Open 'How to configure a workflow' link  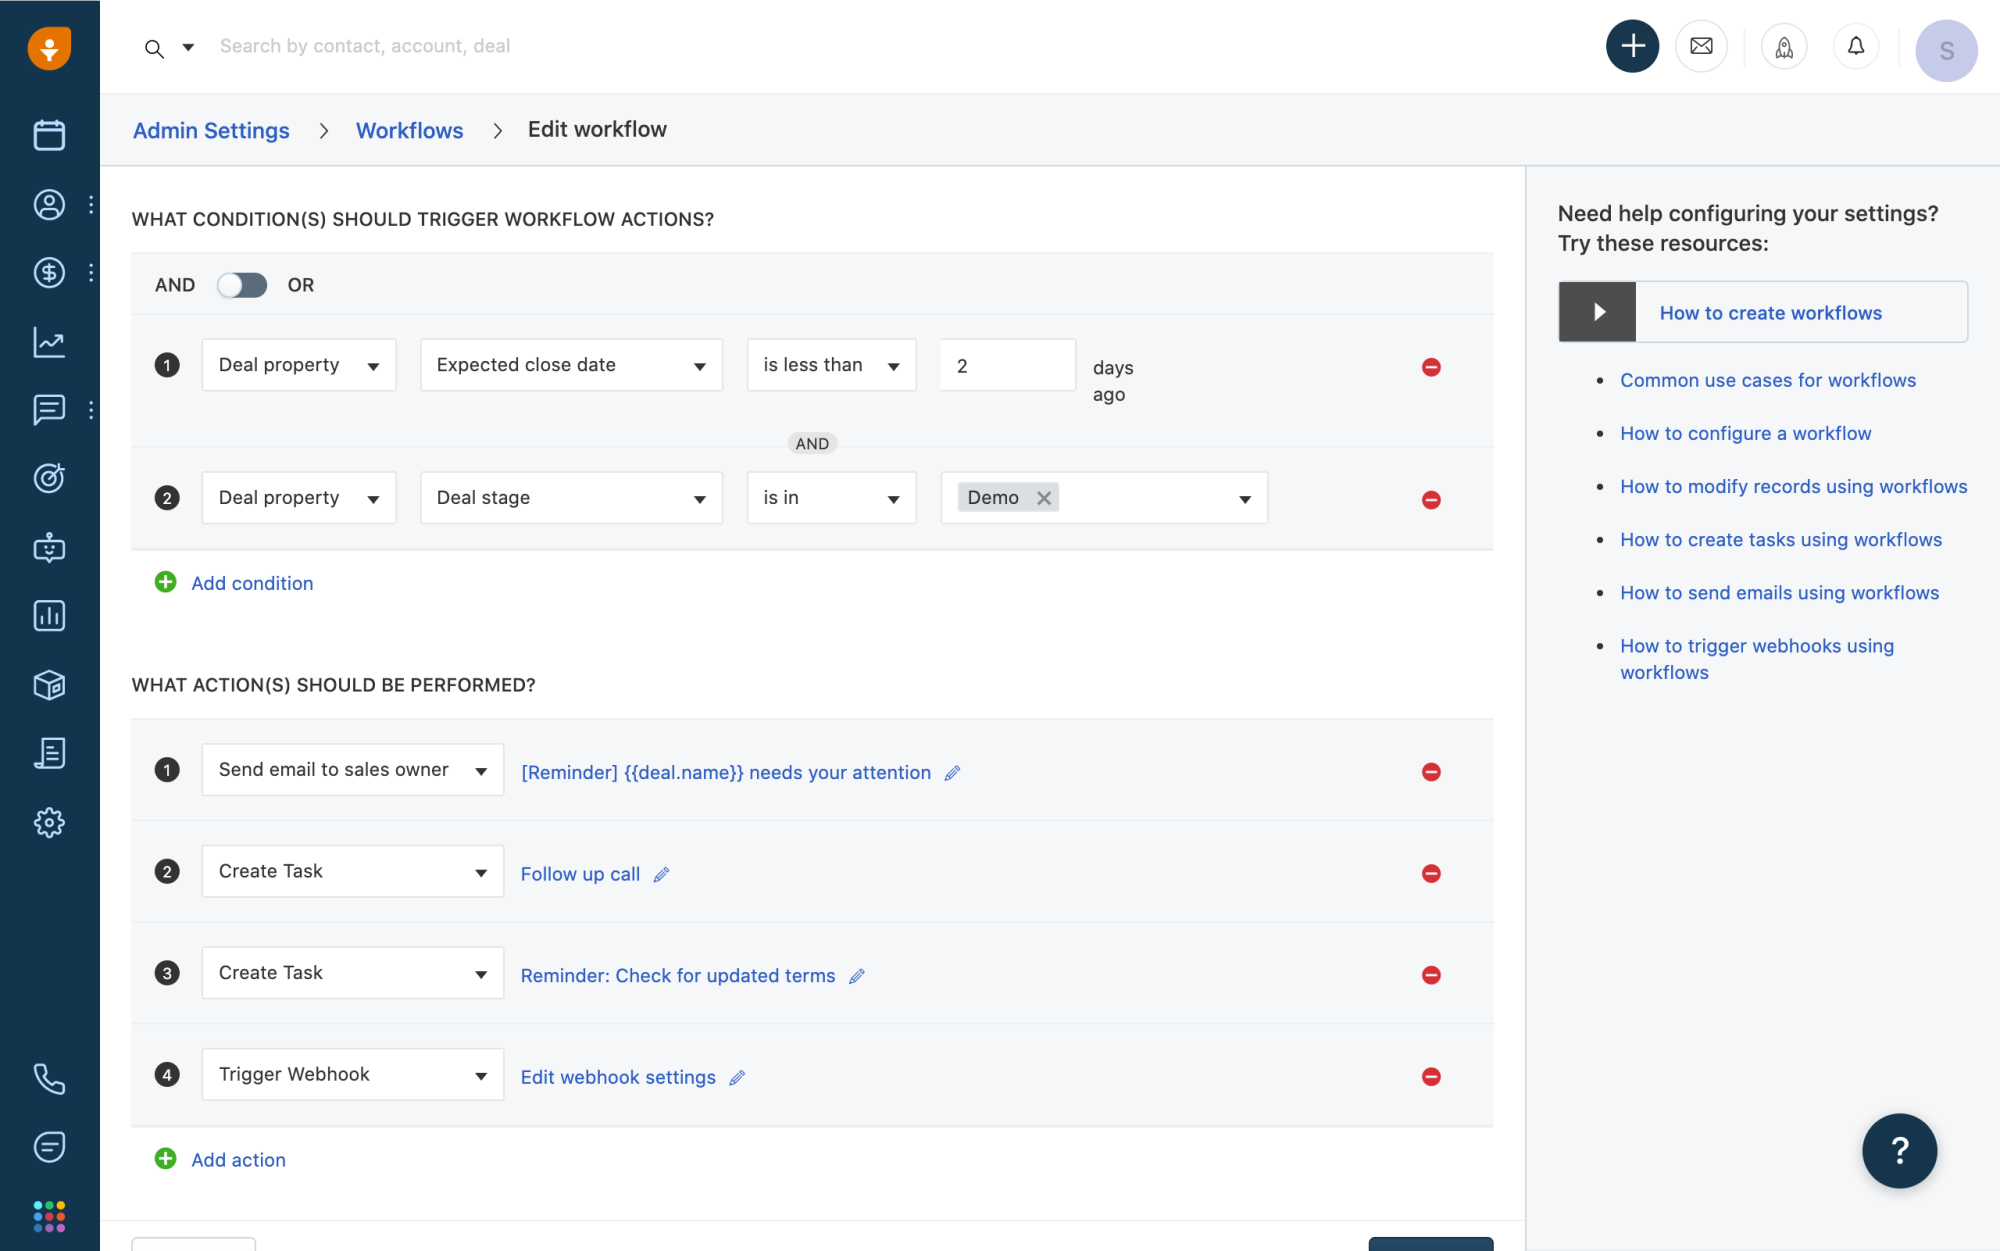point(1745,433)
